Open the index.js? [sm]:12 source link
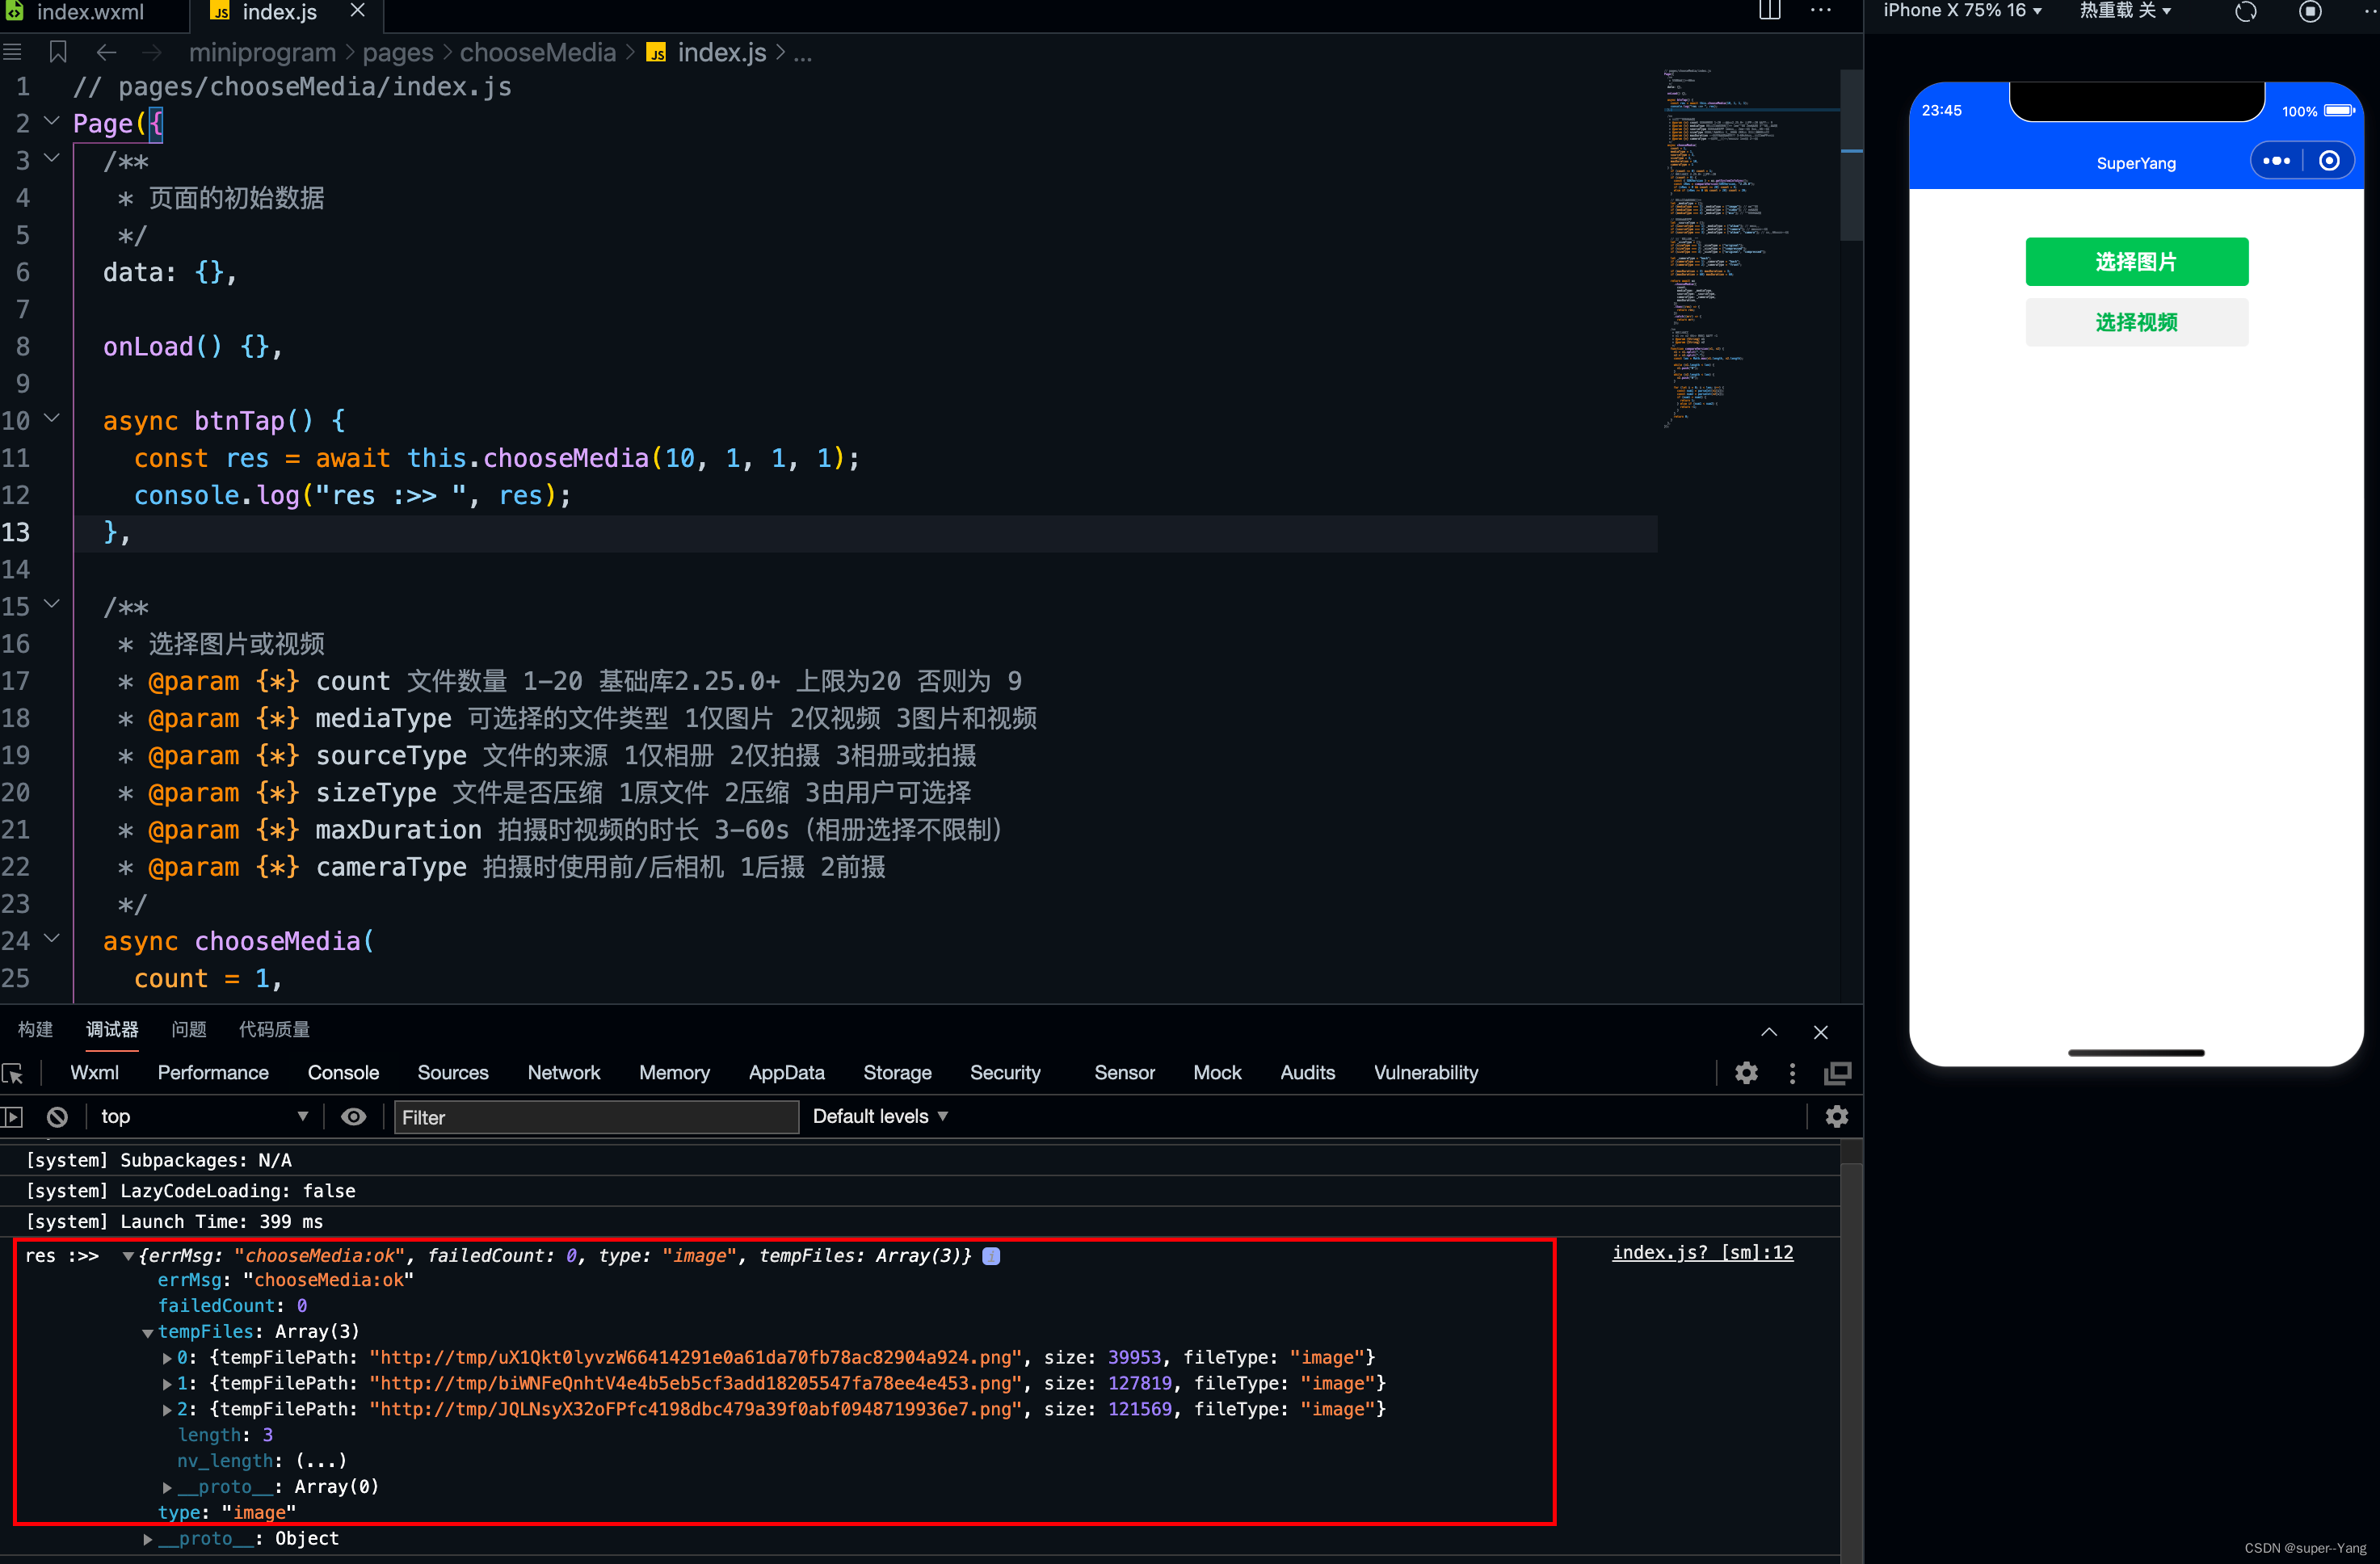The image size is (2380, 1564). tap(1702, 1252)
